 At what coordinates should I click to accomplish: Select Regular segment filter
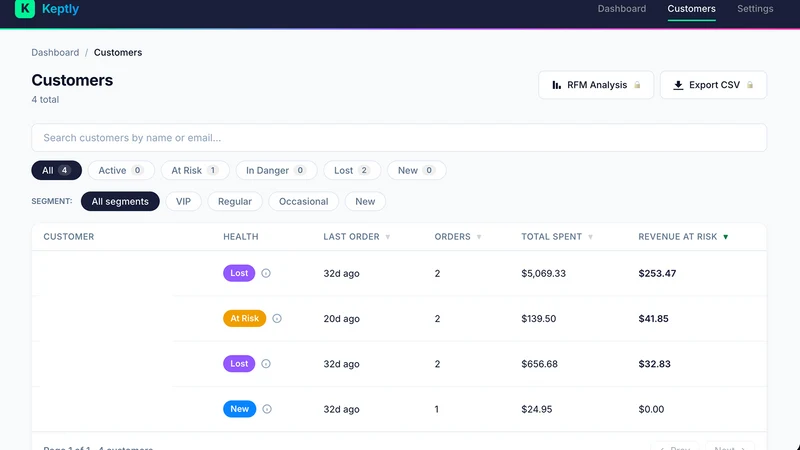click(x=235, y=202)
